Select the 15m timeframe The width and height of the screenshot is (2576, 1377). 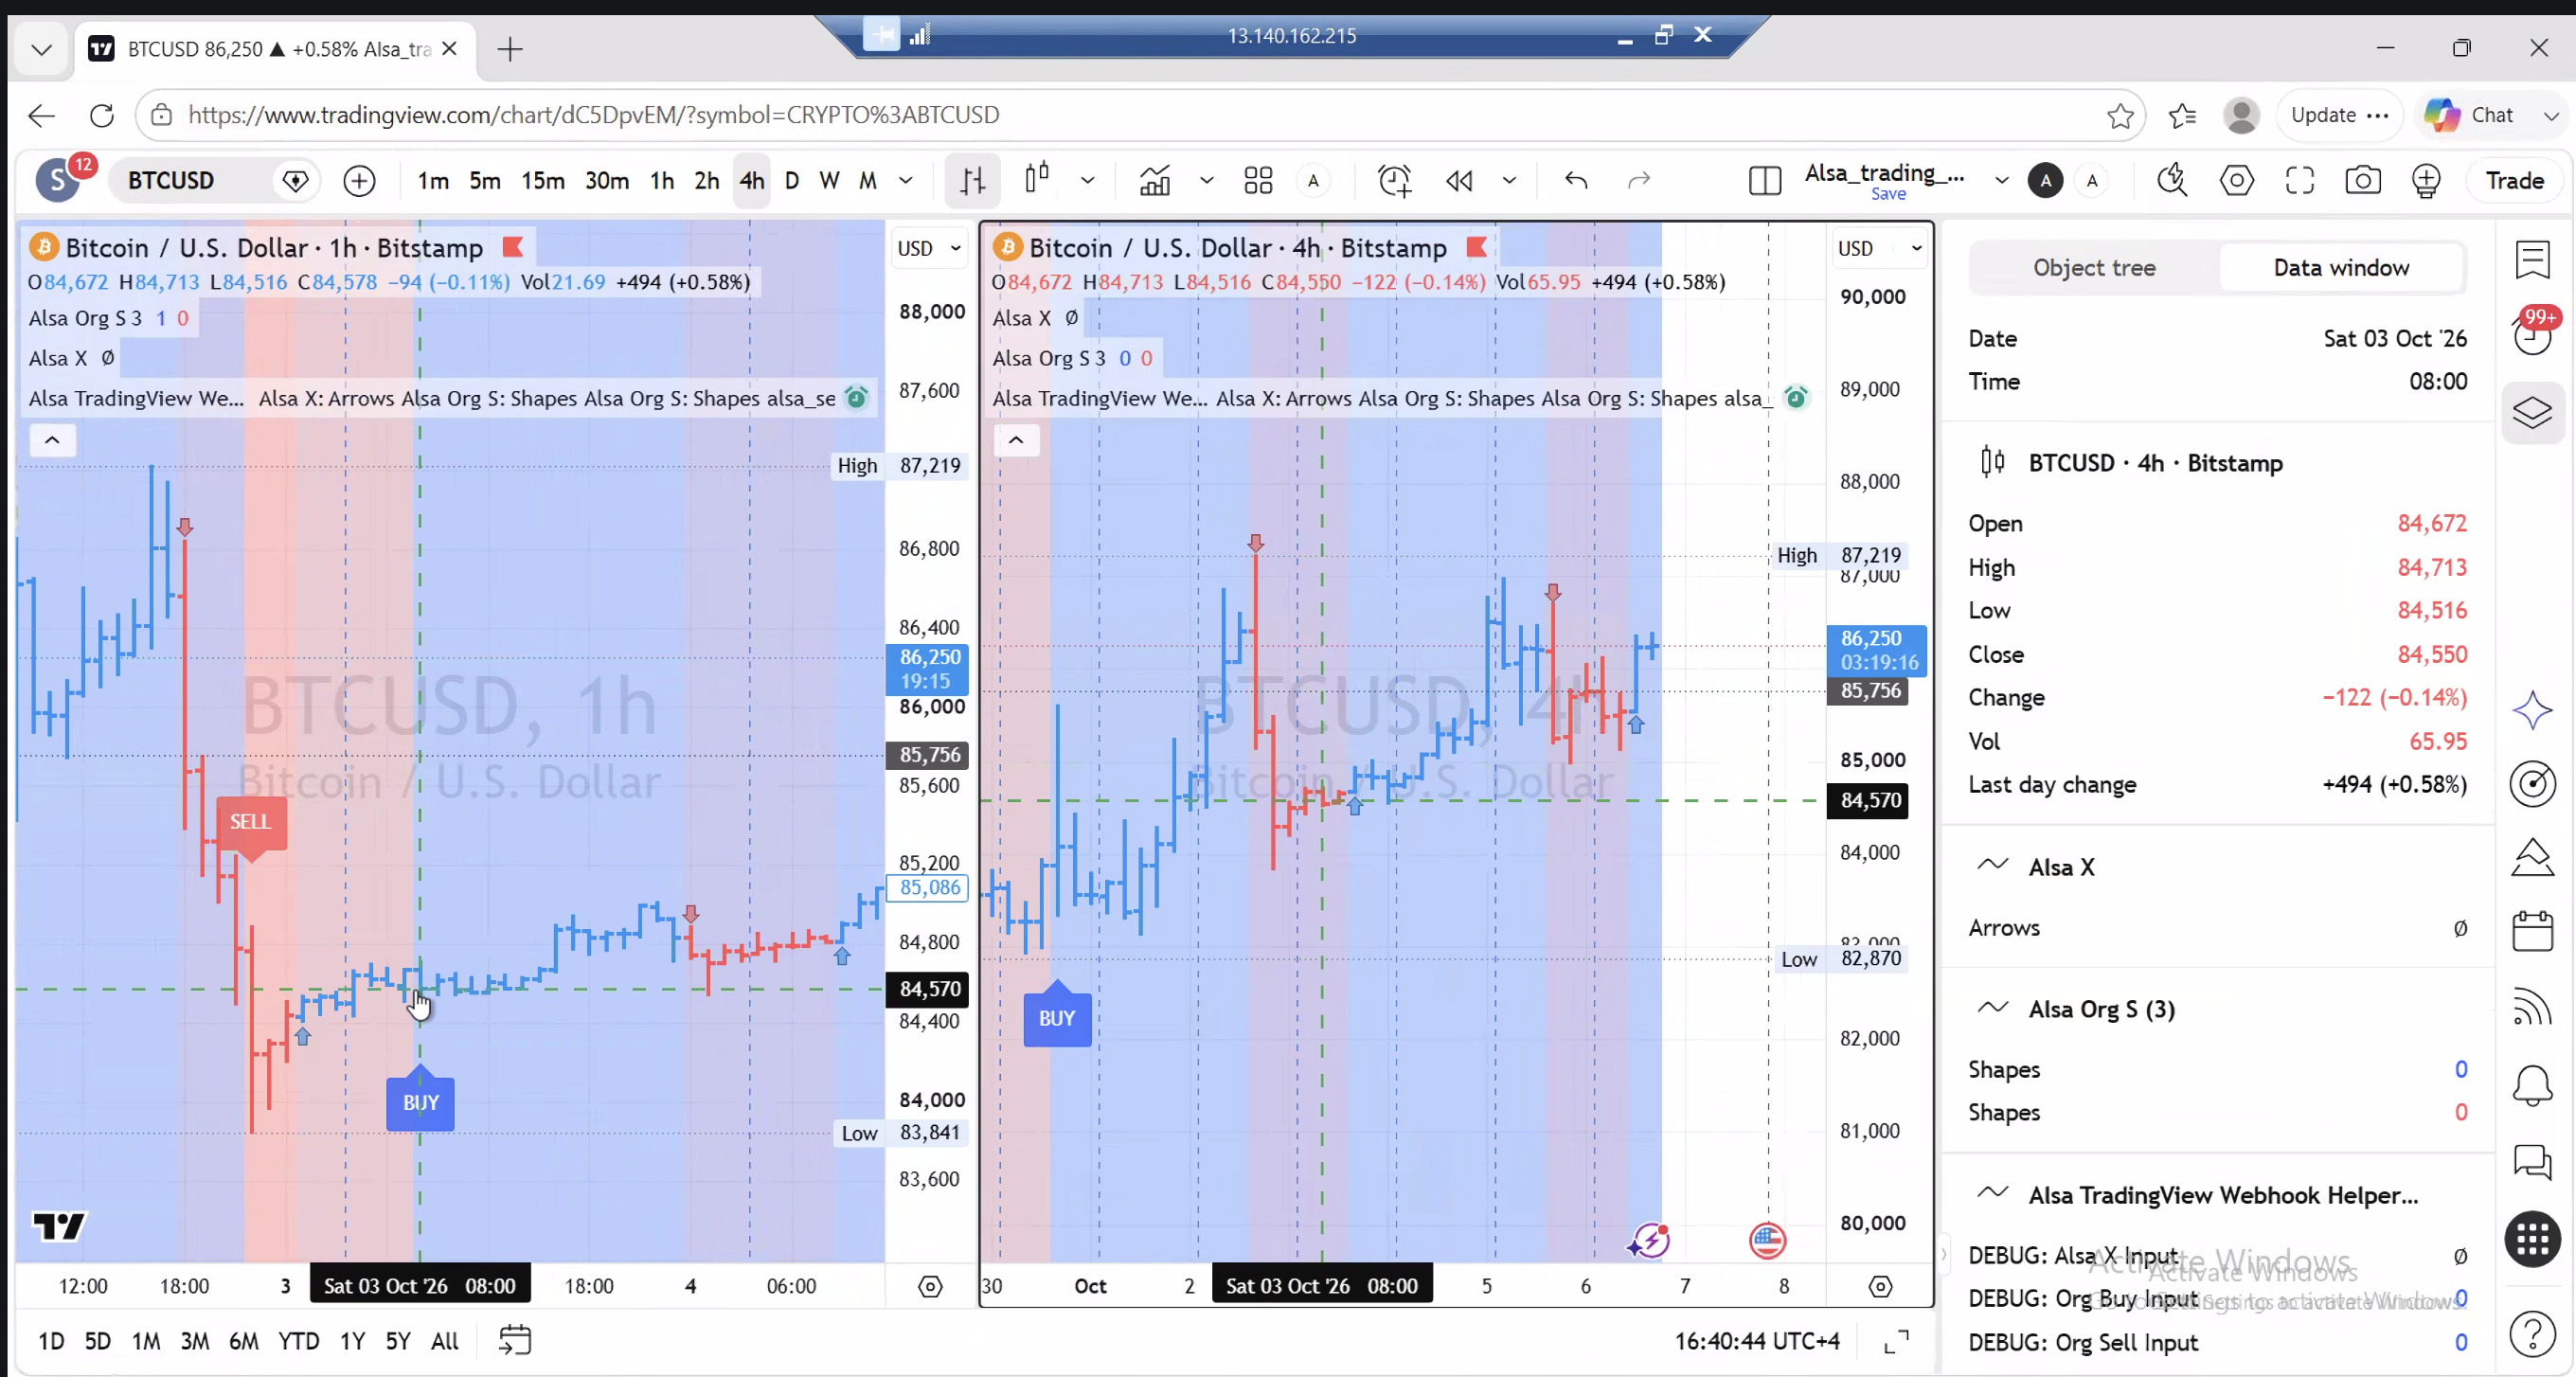pos(543,180)
